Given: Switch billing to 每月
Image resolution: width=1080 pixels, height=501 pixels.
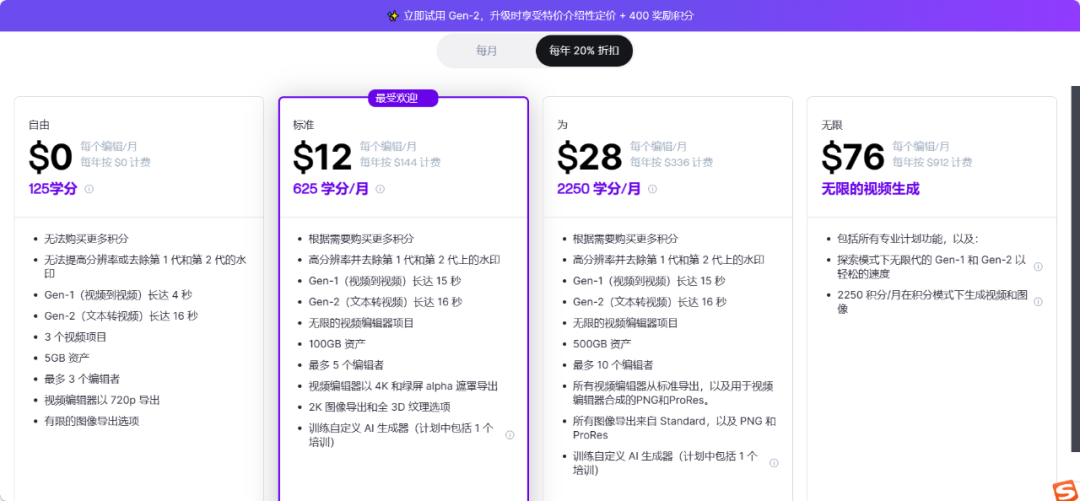Looking at the screenshot, I should (x=486, y=51).
